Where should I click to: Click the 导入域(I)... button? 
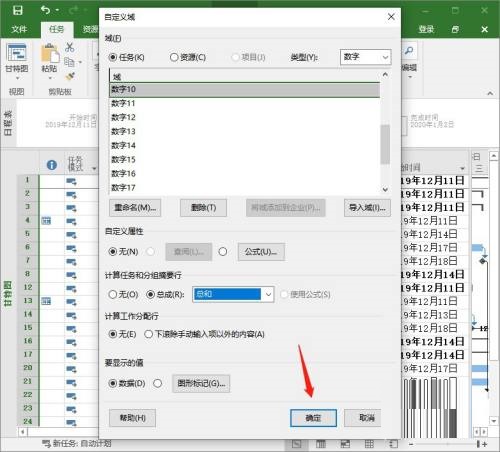[367, 208]
